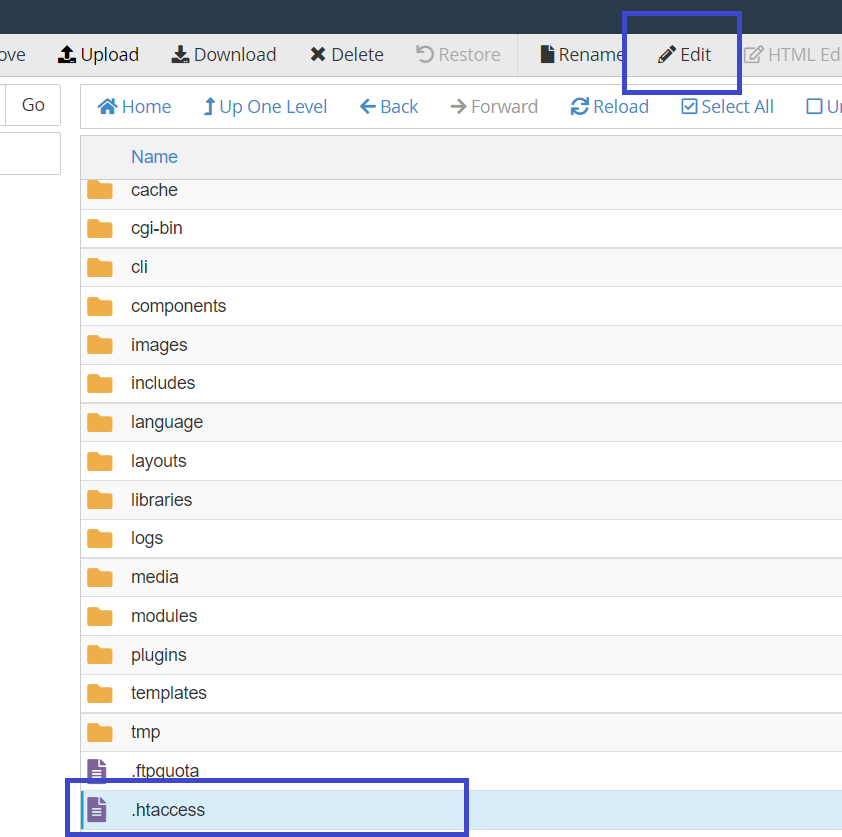Click the plugins folder icon
This screenshot has width=842, height=837.
[100, 655]
